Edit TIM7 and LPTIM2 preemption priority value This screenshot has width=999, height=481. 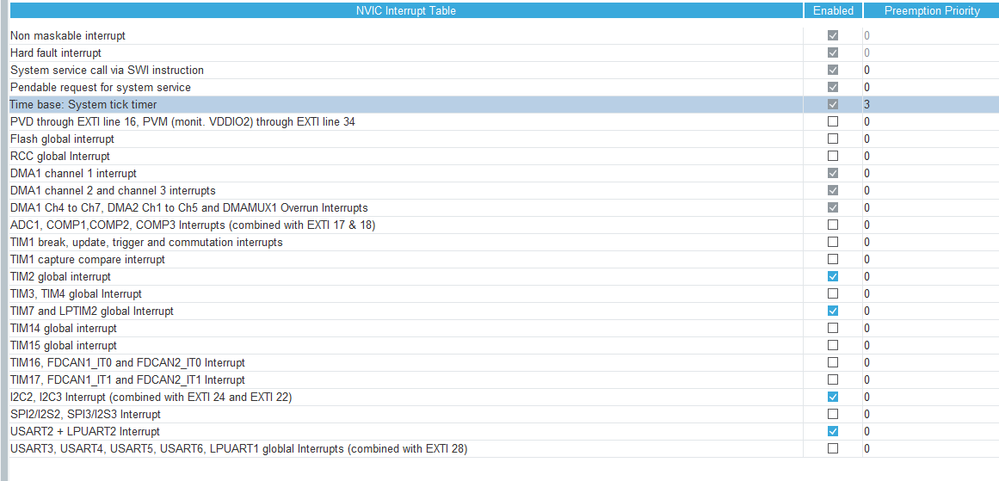931,311
